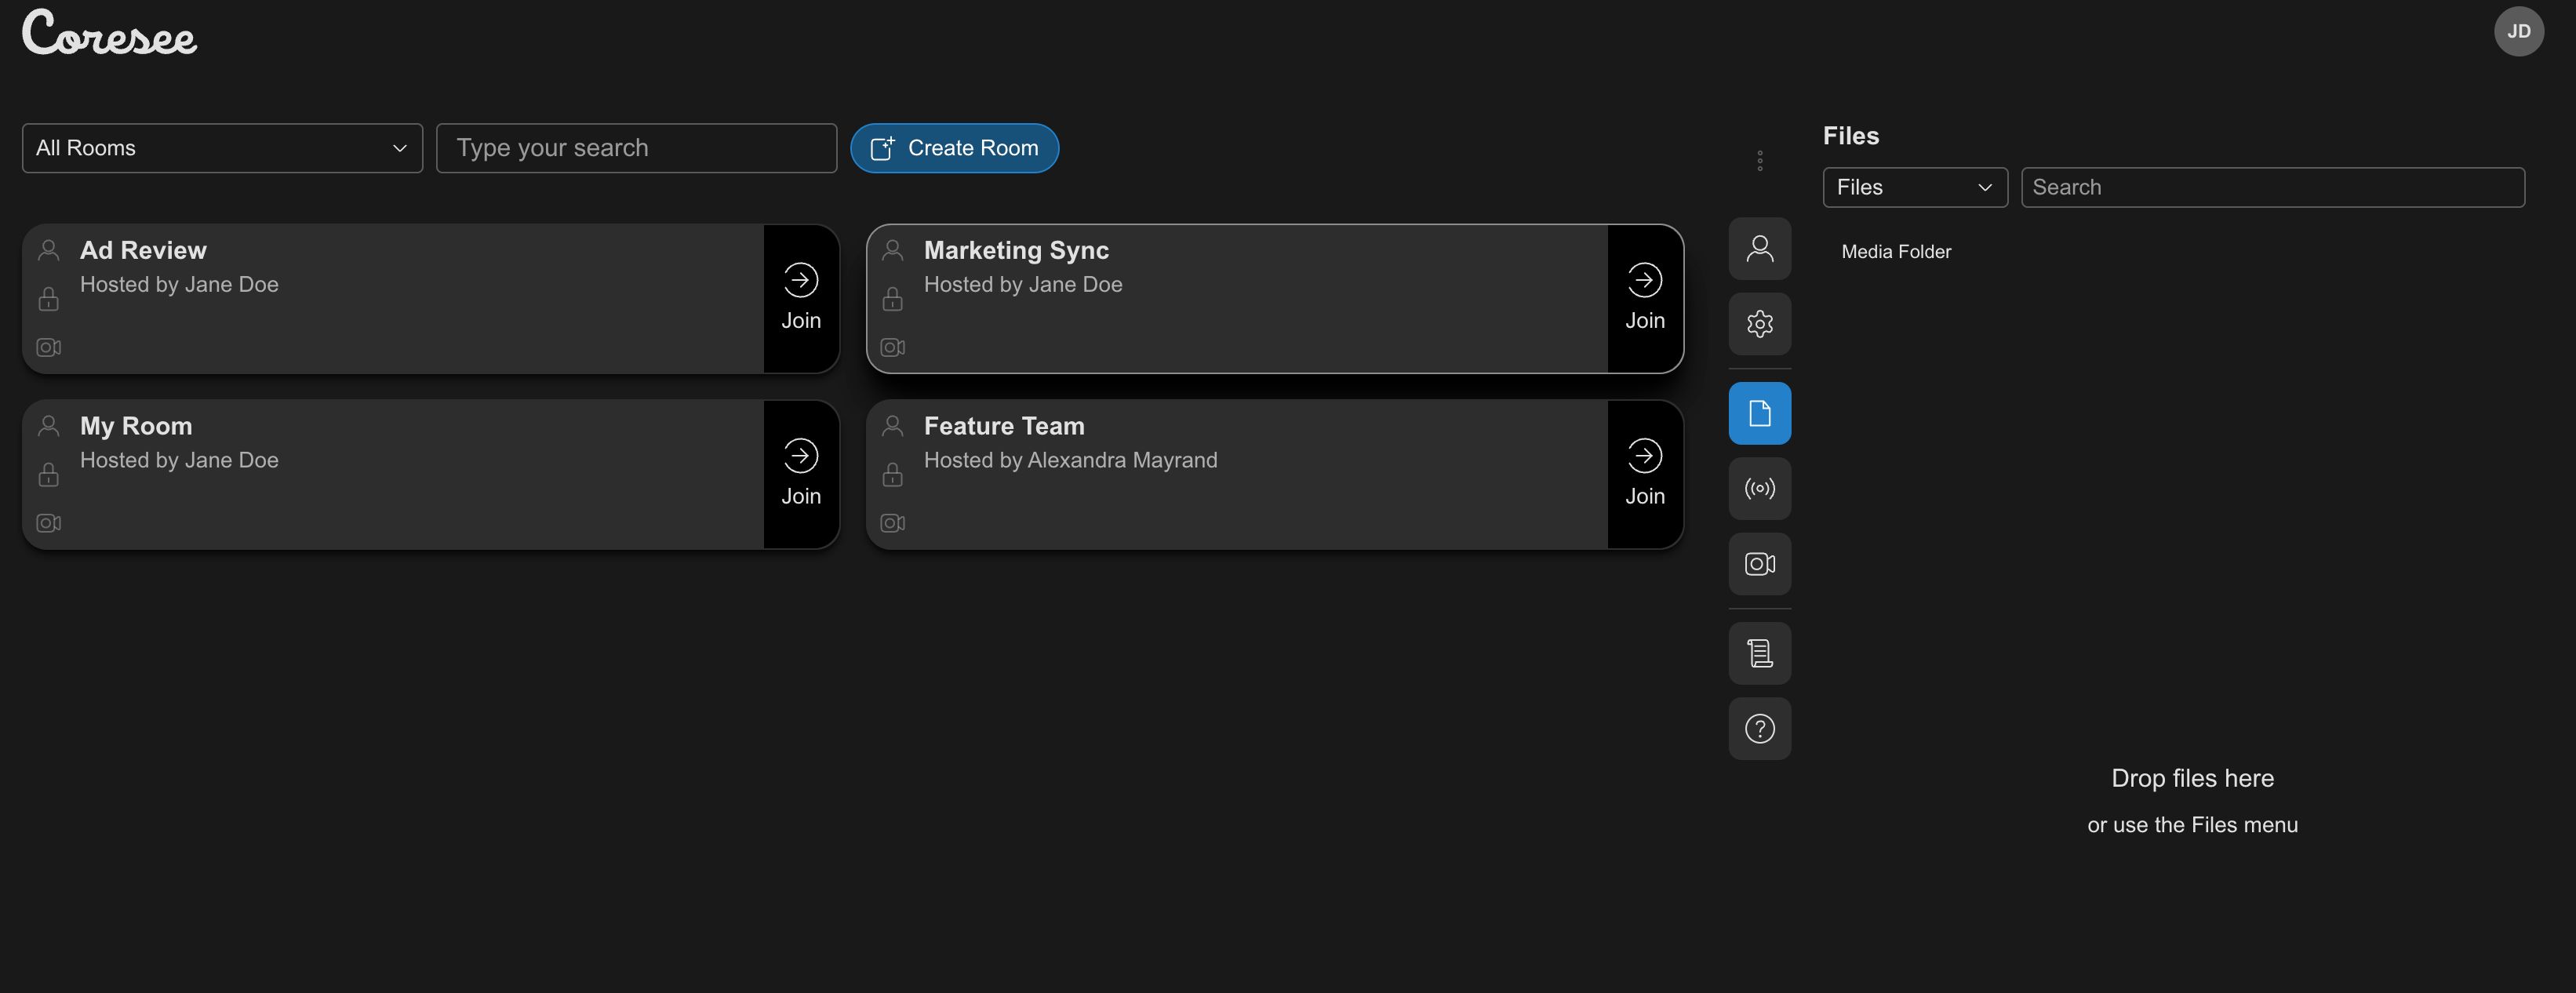Click the Create Room button
Image resolution: width=2576 pixels, height=993 pixels.
point(954,148)
